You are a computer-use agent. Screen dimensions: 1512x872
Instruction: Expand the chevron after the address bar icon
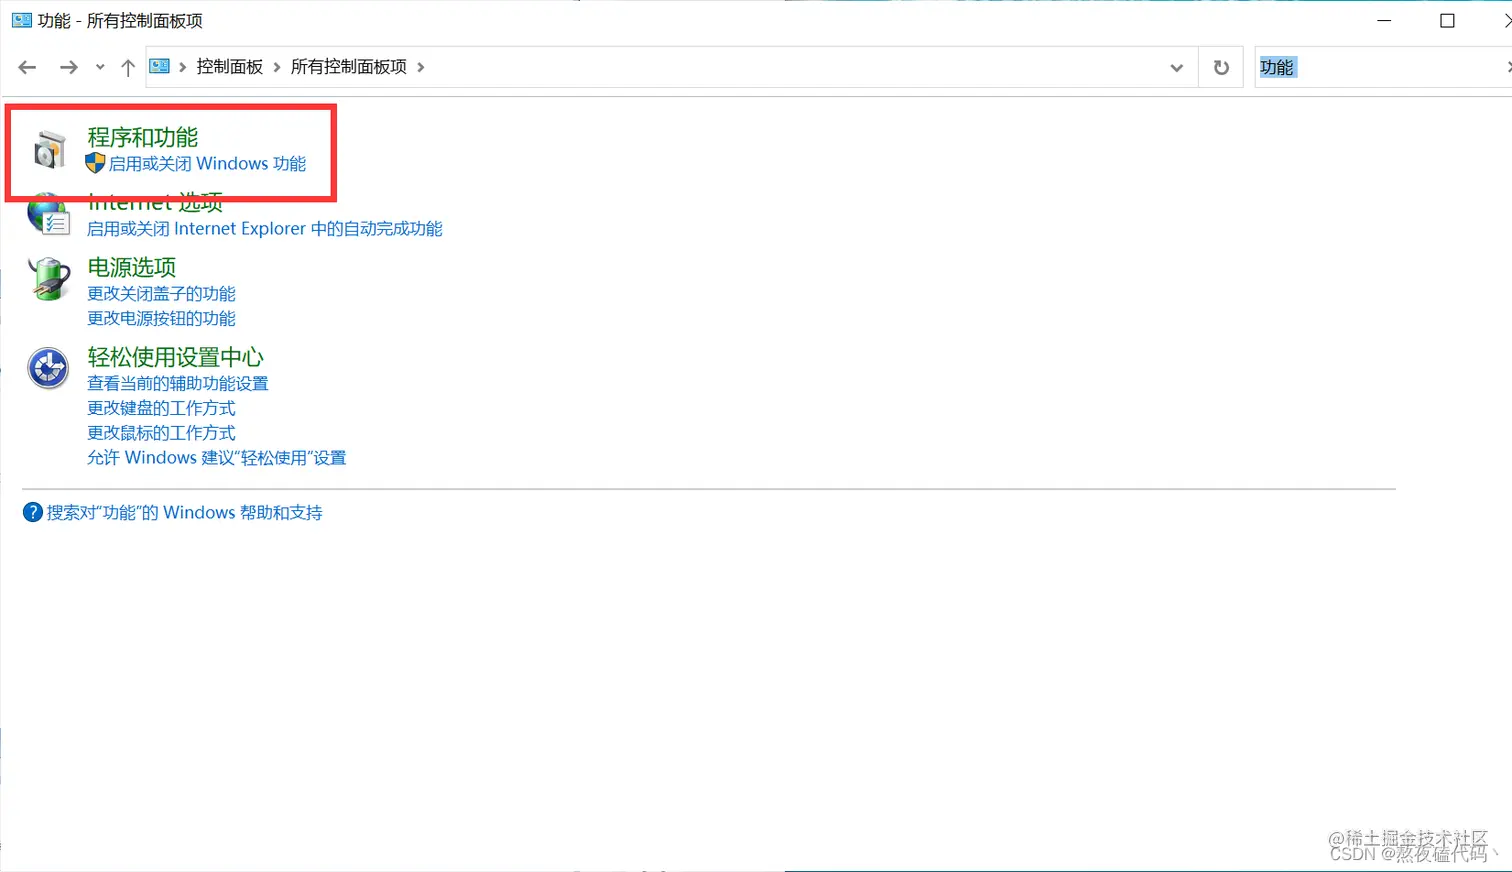[x=183, y=67]
